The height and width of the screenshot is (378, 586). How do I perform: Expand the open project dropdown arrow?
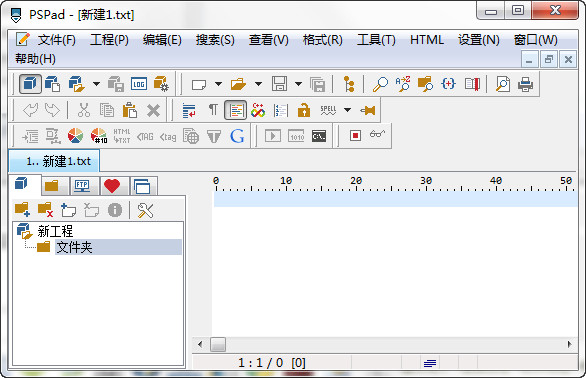coord(96,84)
